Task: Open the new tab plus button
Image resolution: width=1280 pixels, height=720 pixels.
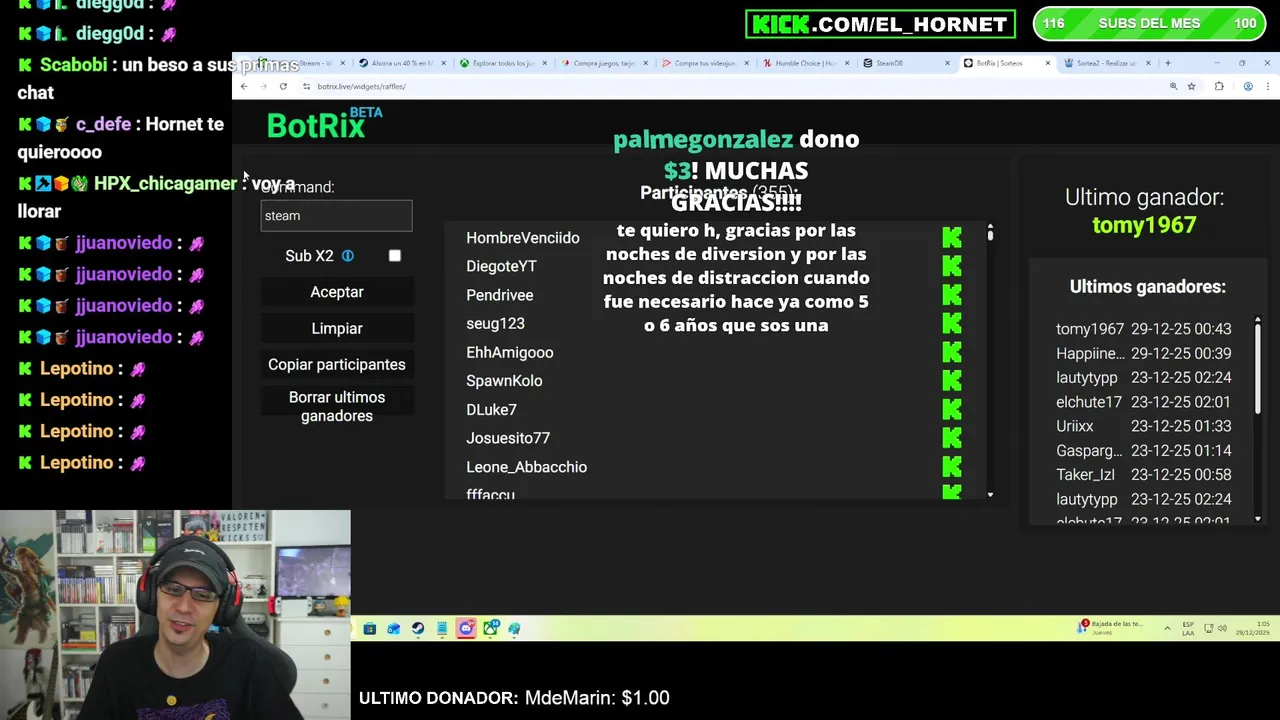Action: pyautogui.click(x=1167, y=63)
